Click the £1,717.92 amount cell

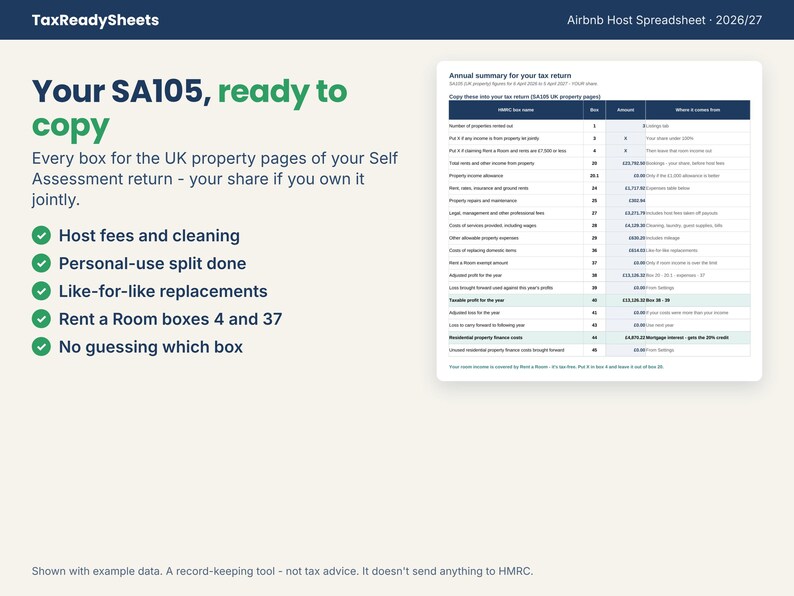pos(625,188)
